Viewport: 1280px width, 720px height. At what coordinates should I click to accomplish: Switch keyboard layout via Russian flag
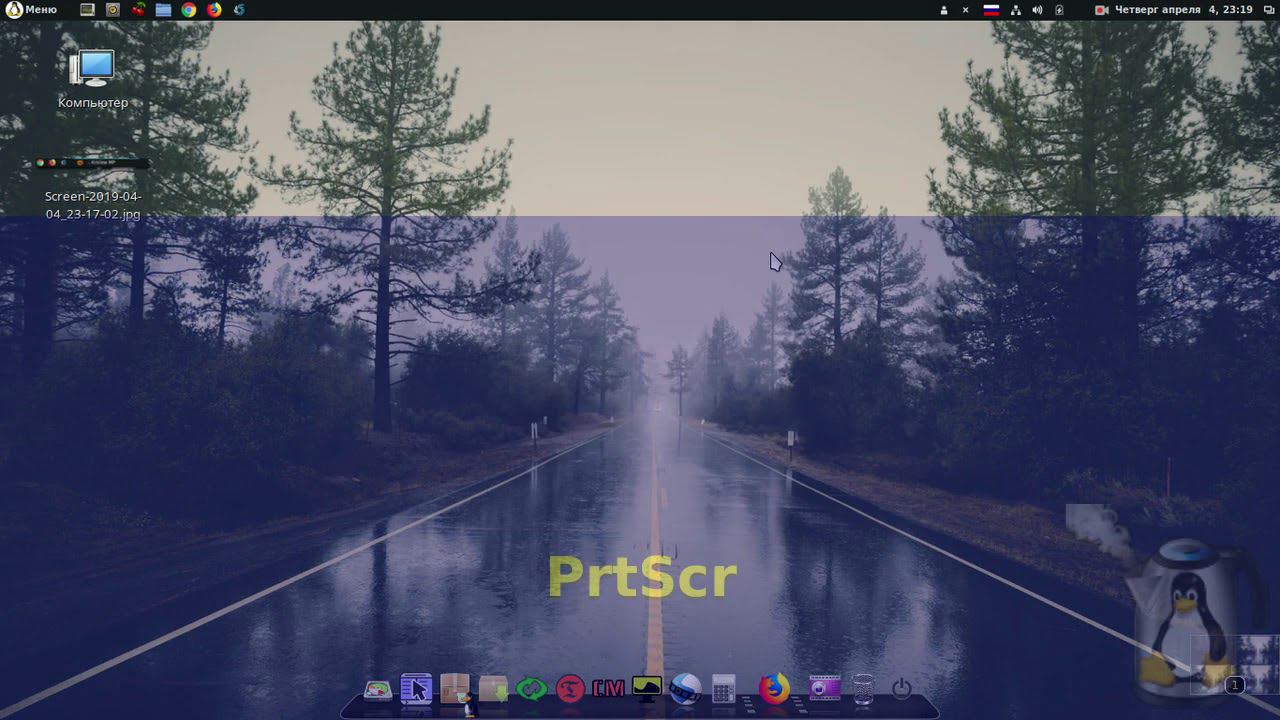[x=991, y=10]
